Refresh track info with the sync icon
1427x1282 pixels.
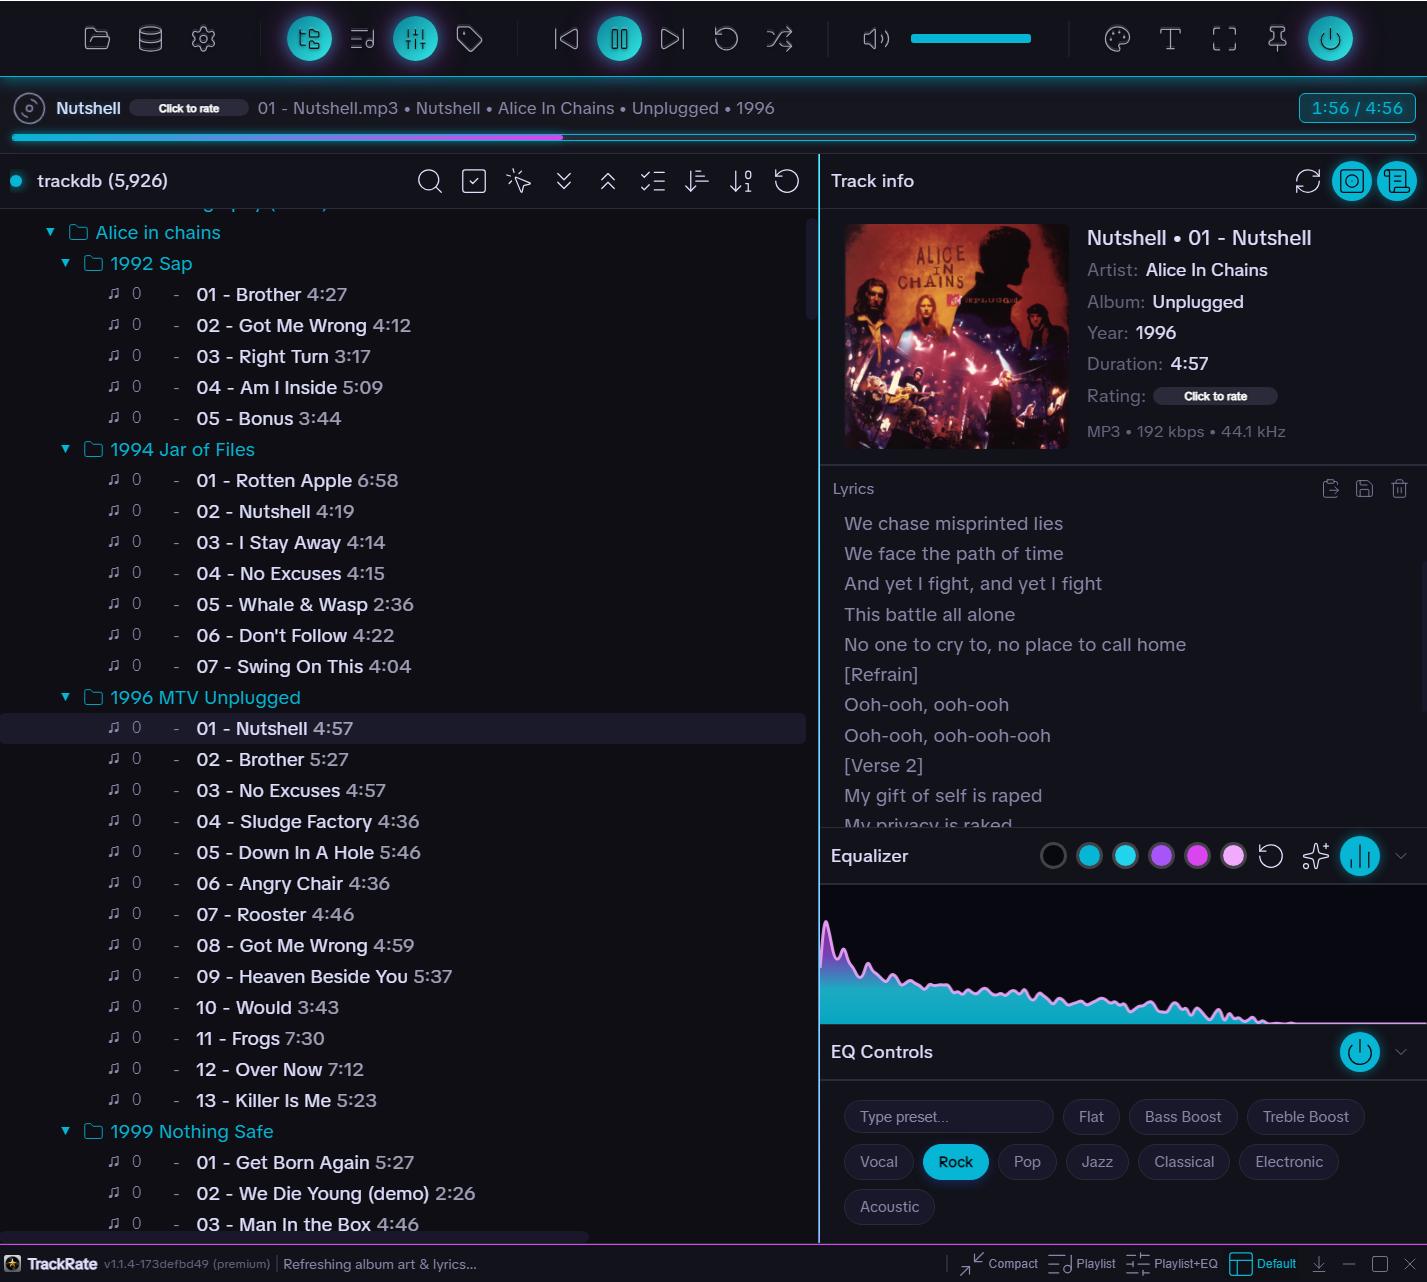[x=1307, y=181]
